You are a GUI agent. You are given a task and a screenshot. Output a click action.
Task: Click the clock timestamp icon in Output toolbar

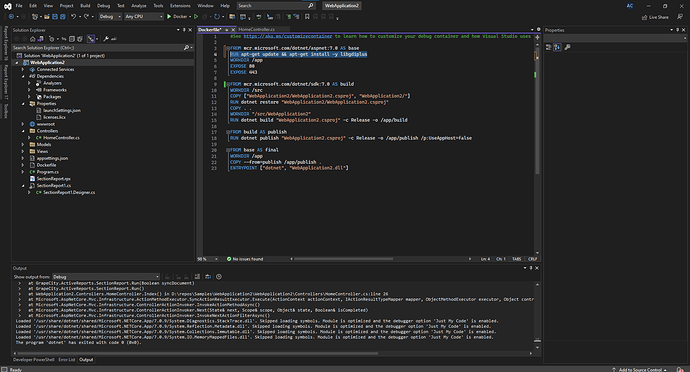coord(219,276)
